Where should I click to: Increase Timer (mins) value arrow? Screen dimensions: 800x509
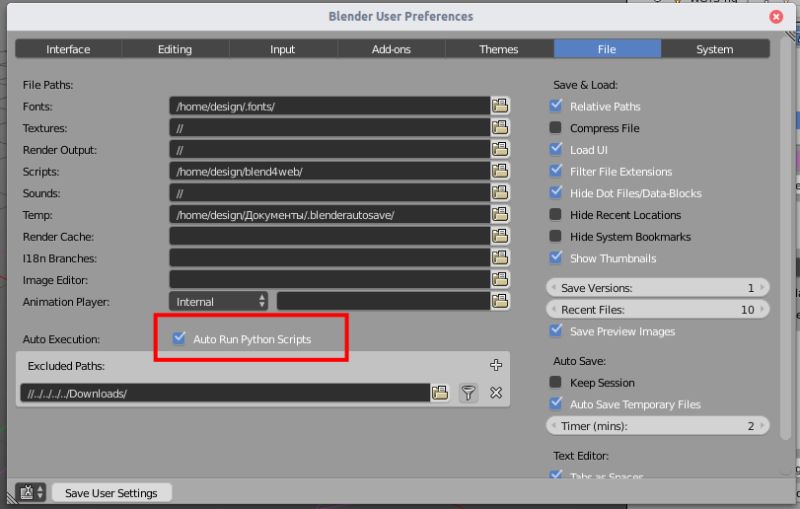pyautogui.click(x=762, y=426)
